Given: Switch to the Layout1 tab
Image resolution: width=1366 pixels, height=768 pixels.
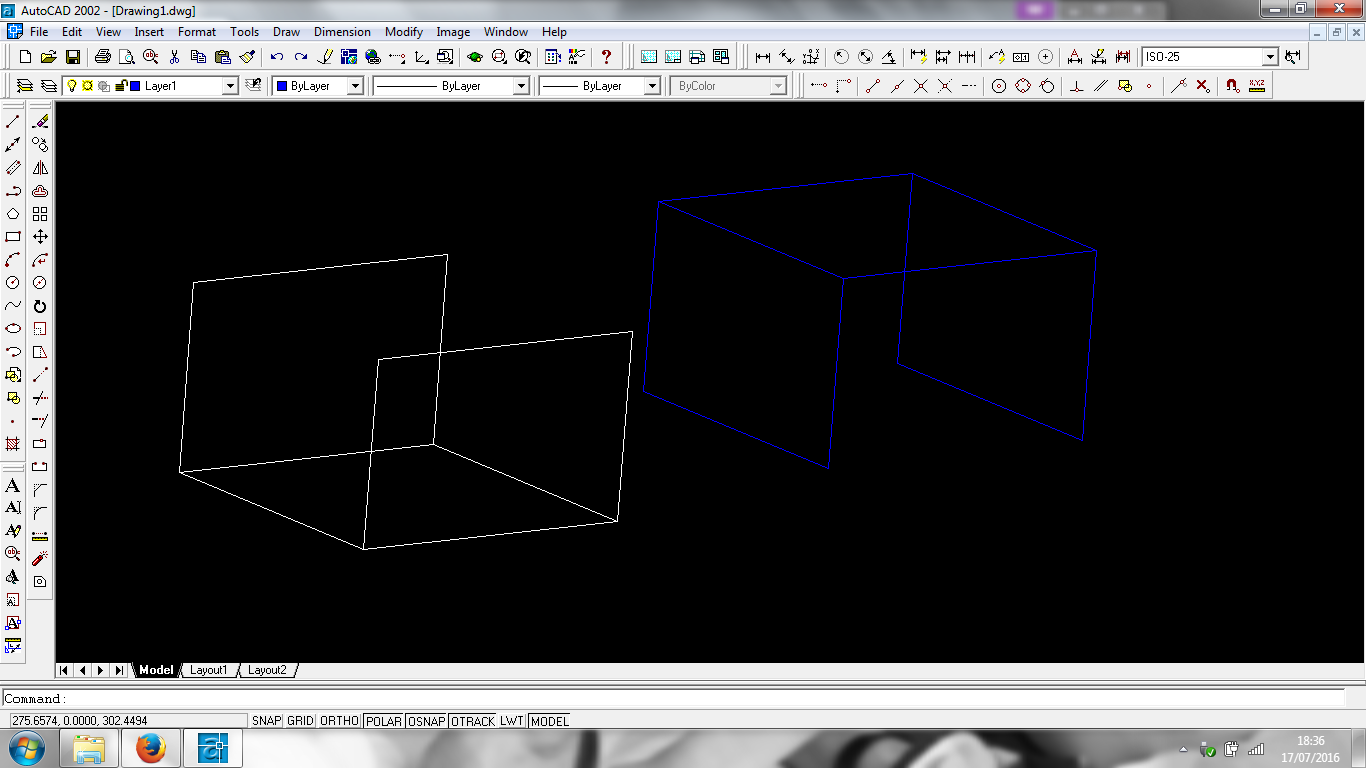Looking at the screenshot, I should [209, 670].
